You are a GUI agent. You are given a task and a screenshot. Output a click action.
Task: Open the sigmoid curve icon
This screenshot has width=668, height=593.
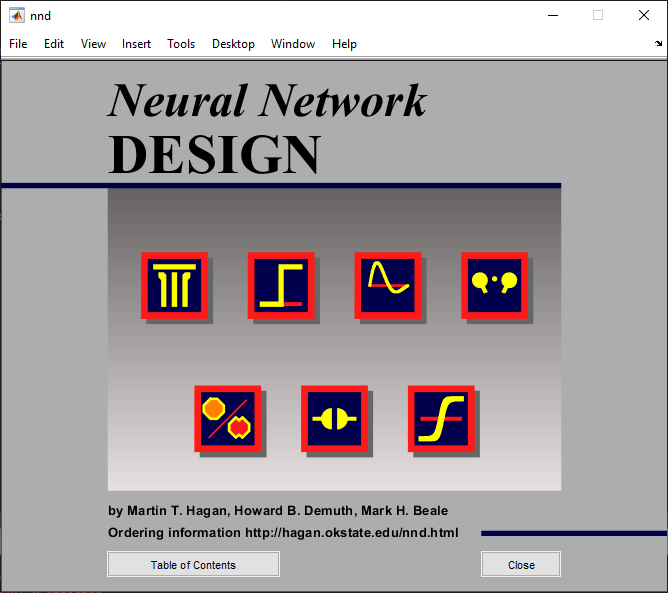pyautogui.click(x=441, y=419)
